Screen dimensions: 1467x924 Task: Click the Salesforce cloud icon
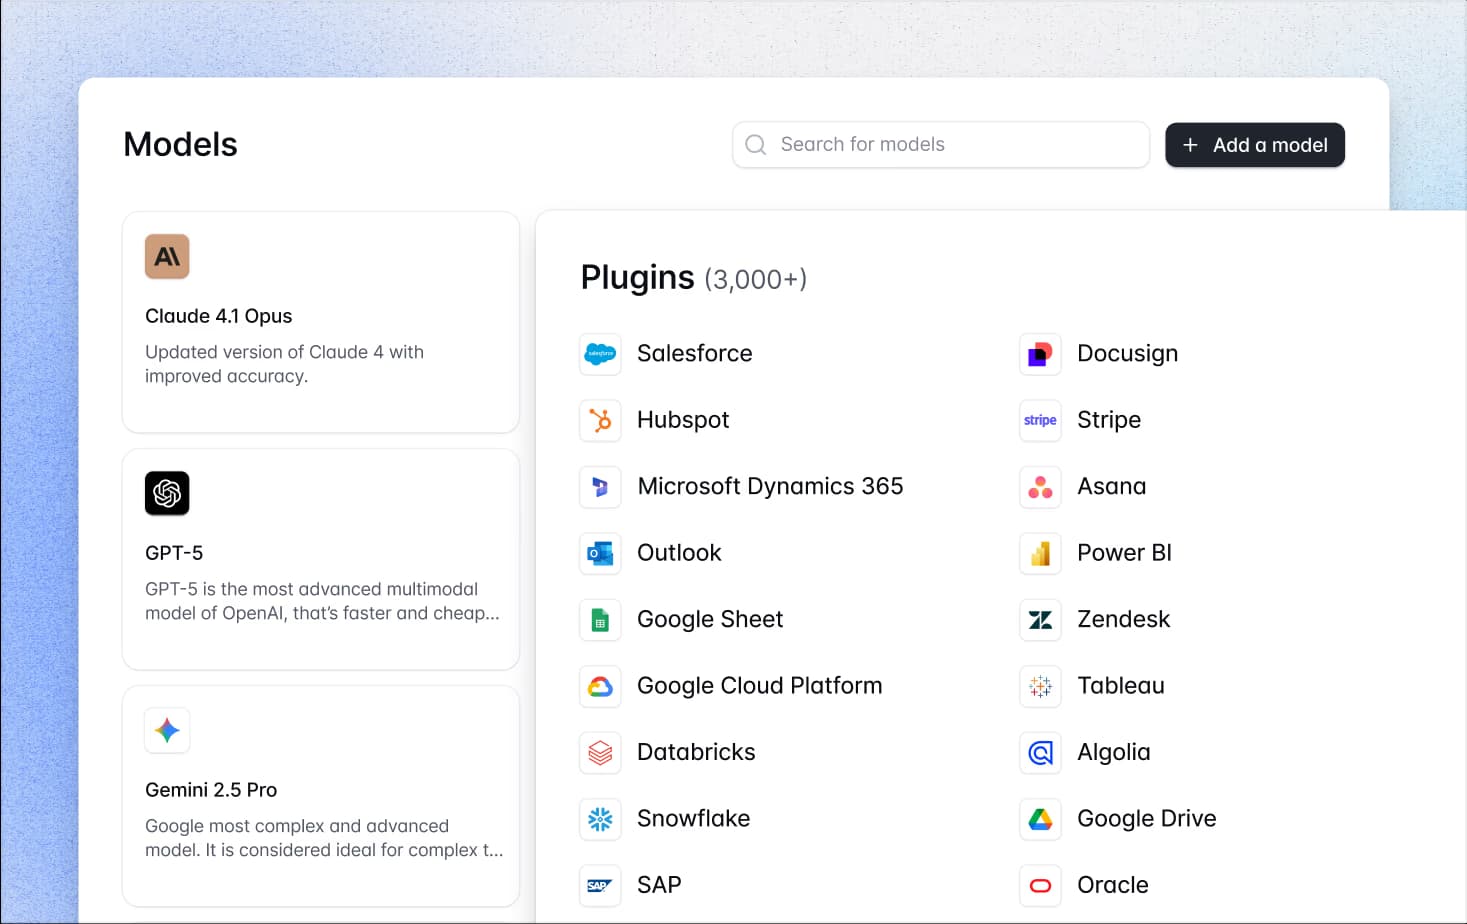pyautogui.click(x=600, y=354)
